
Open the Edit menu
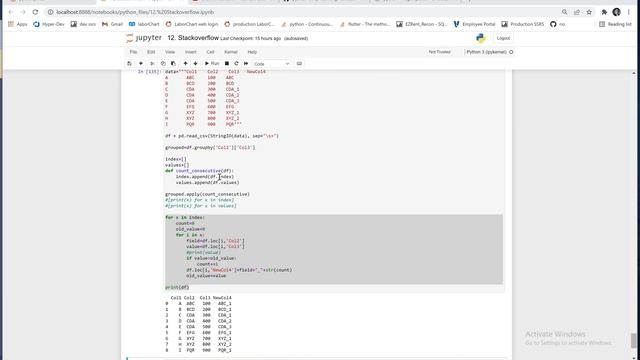coord(151,52)
